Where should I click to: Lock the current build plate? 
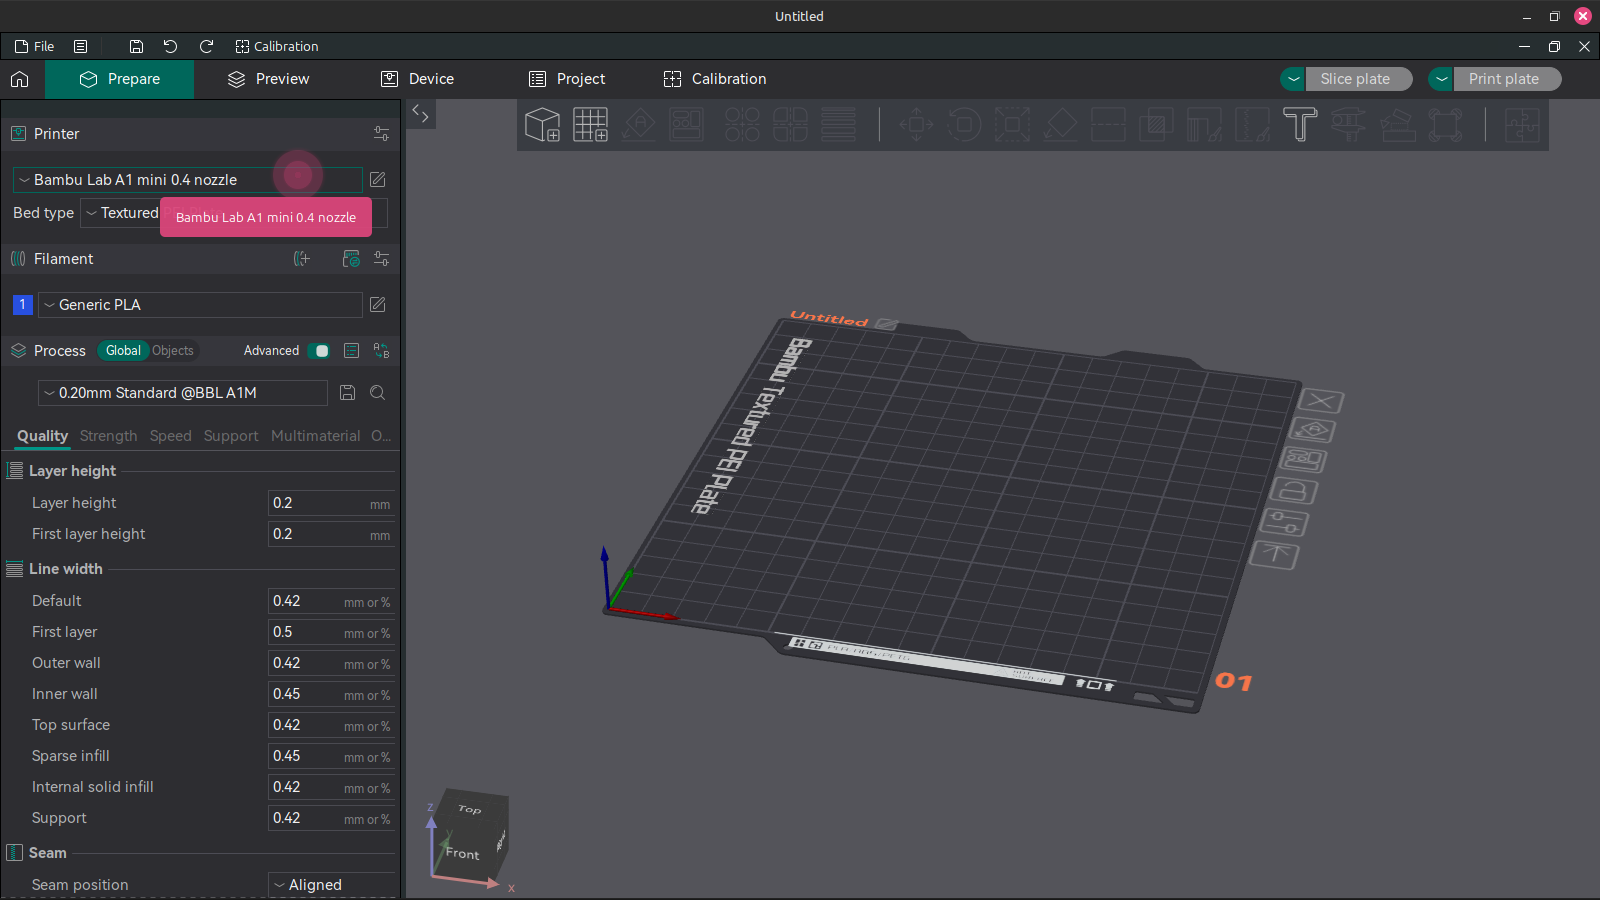(1295, 491)
